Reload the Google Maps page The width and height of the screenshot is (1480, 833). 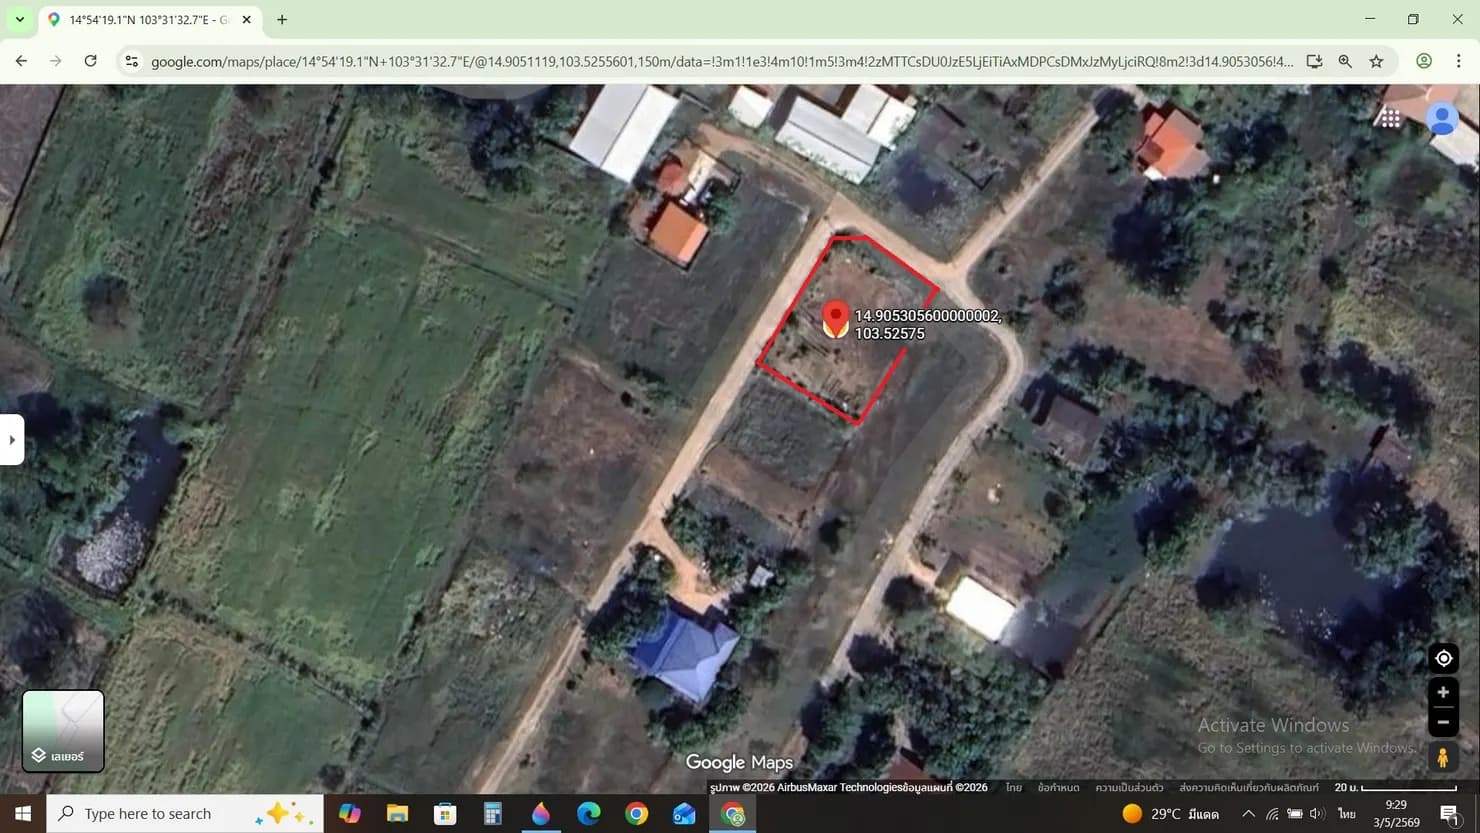pos(90,61)
